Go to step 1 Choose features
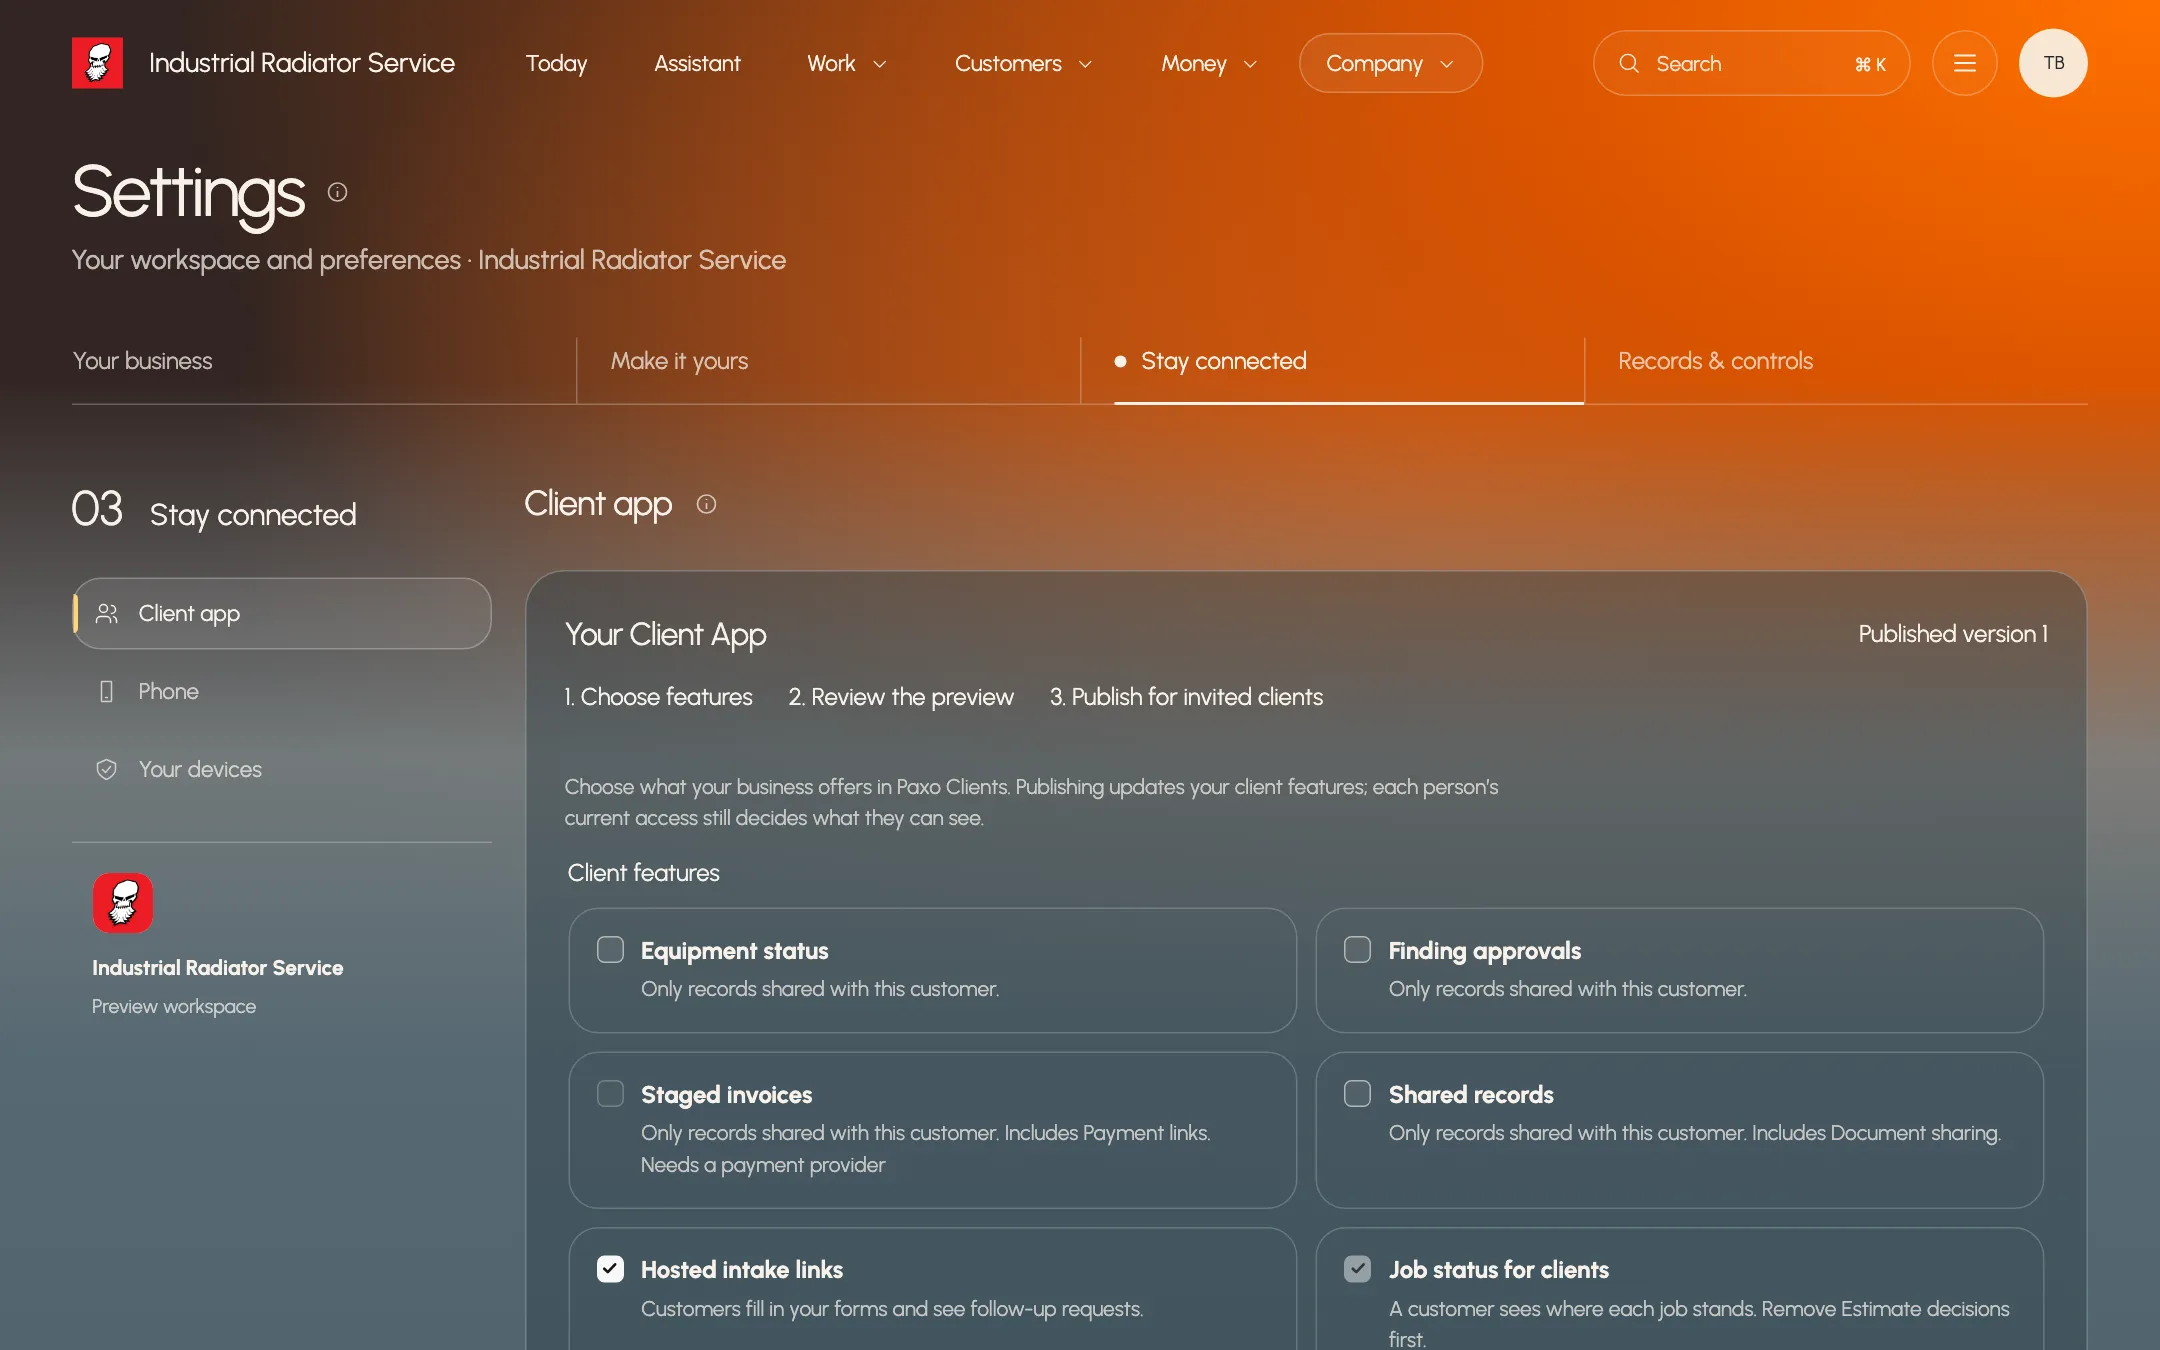Viewport: 2160px width, 1350px height. click(x=658, y=697)
